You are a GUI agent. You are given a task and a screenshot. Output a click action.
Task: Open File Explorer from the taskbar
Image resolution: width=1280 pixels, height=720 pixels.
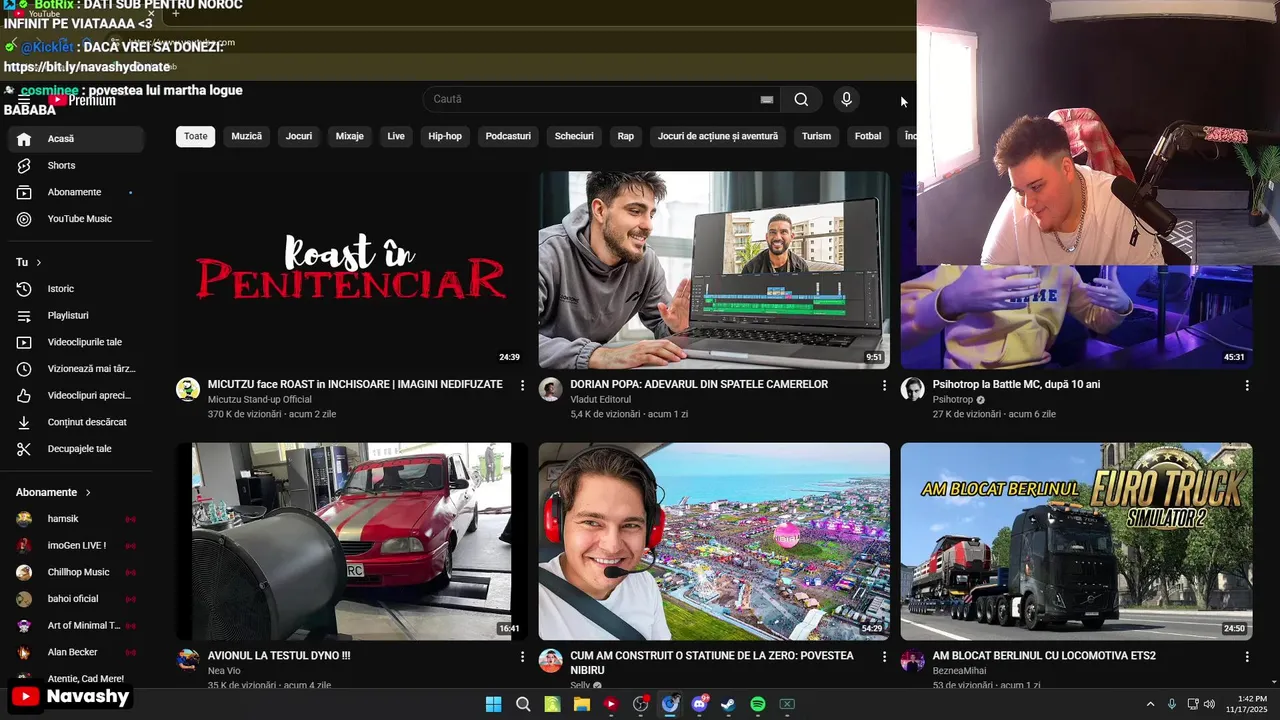coord(581,705)
